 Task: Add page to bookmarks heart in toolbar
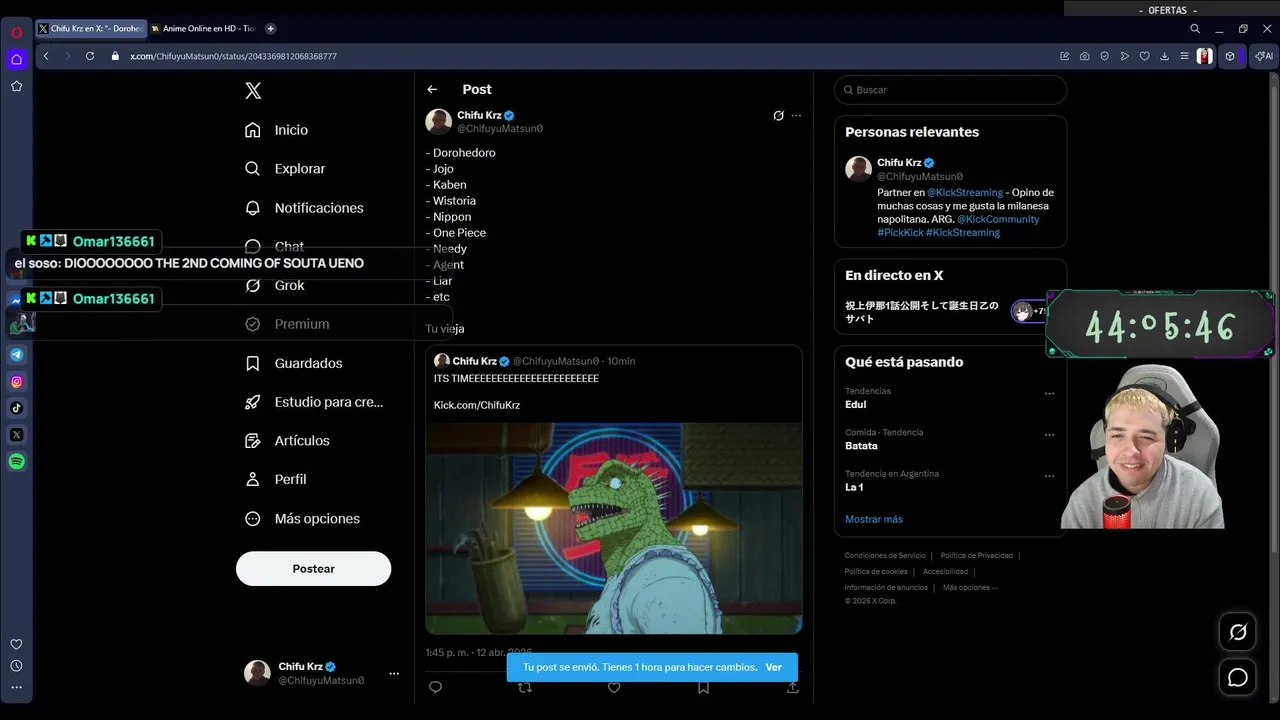1145,56
